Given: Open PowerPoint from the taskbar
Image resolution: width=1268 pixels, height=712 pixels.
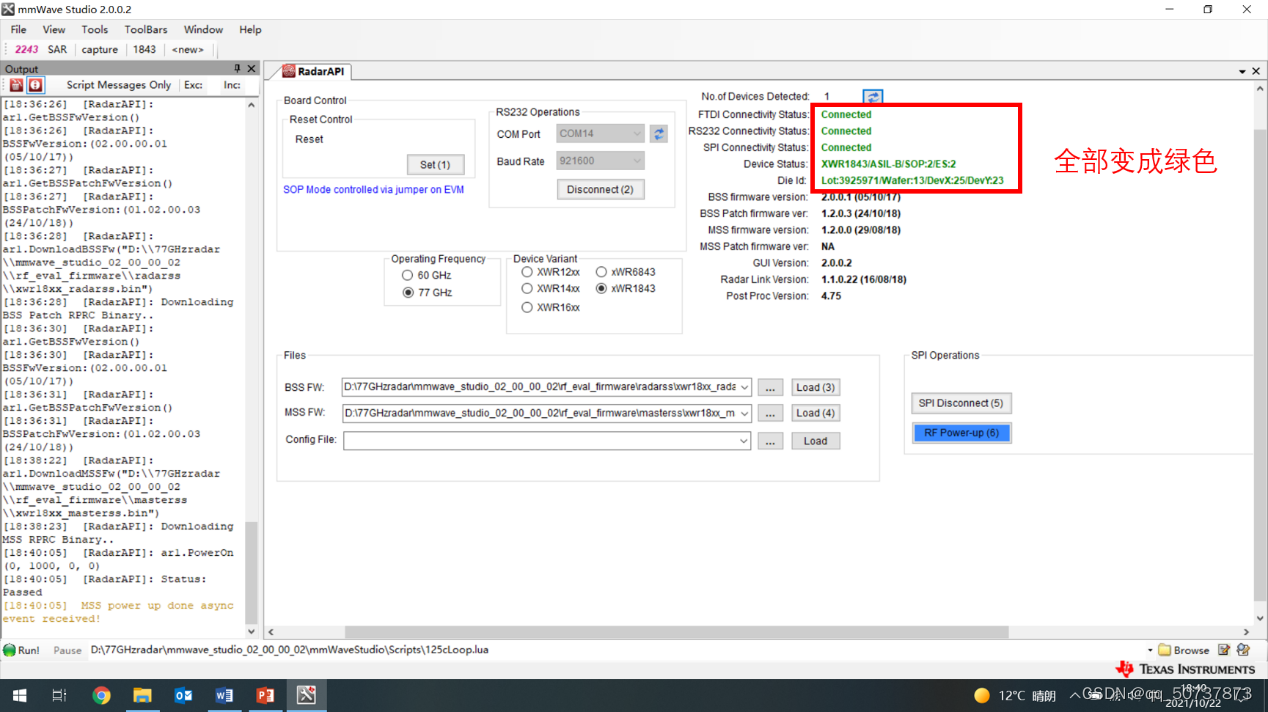Looking at the screenshot, I should tap(265, 695).
